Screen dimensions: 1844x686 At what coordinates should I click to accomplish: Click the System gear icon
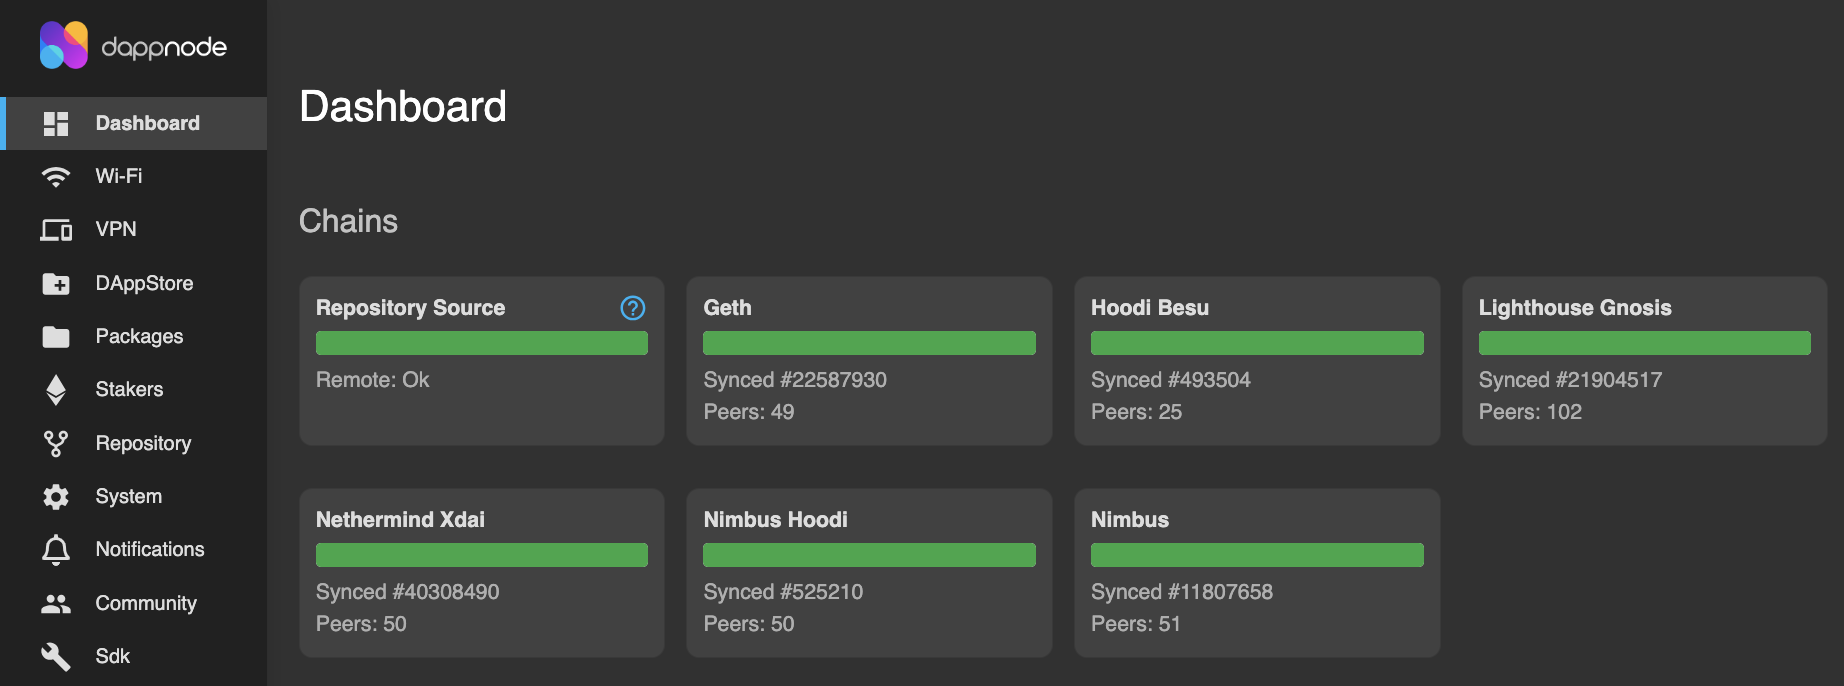tap(56, 497)
